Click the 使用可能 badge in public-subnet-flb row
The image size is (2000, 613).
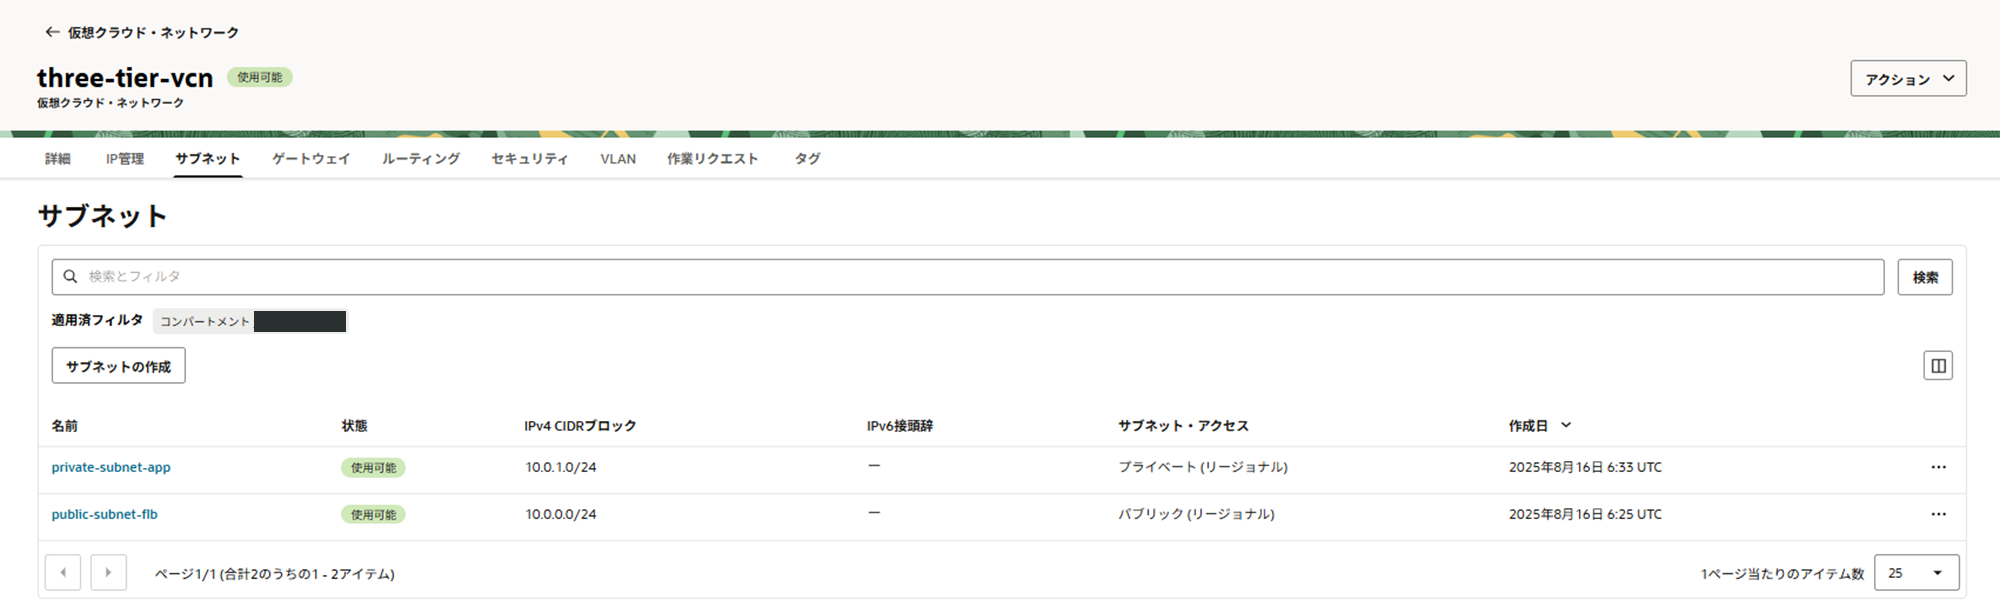(x=373, y=515)
